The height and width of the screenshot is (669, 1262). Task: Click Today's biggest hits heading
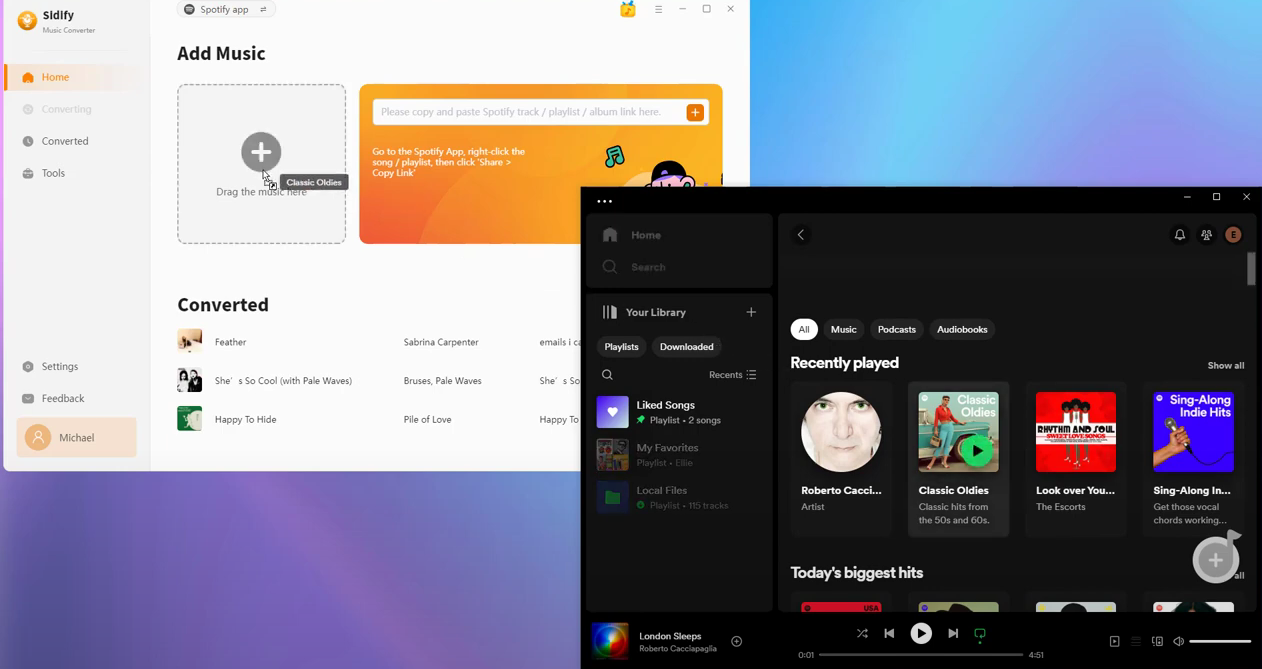pyautogui.click(x=857, y=573)
